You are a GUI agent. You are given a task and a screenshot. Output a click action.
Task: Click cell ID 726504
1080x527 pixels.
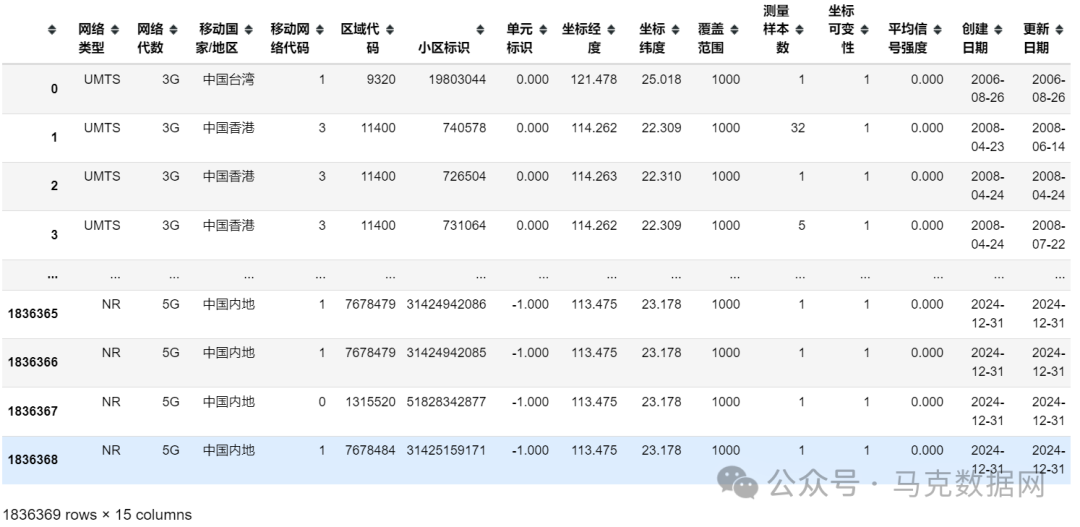pyautogui.click(x=464, y=176)
